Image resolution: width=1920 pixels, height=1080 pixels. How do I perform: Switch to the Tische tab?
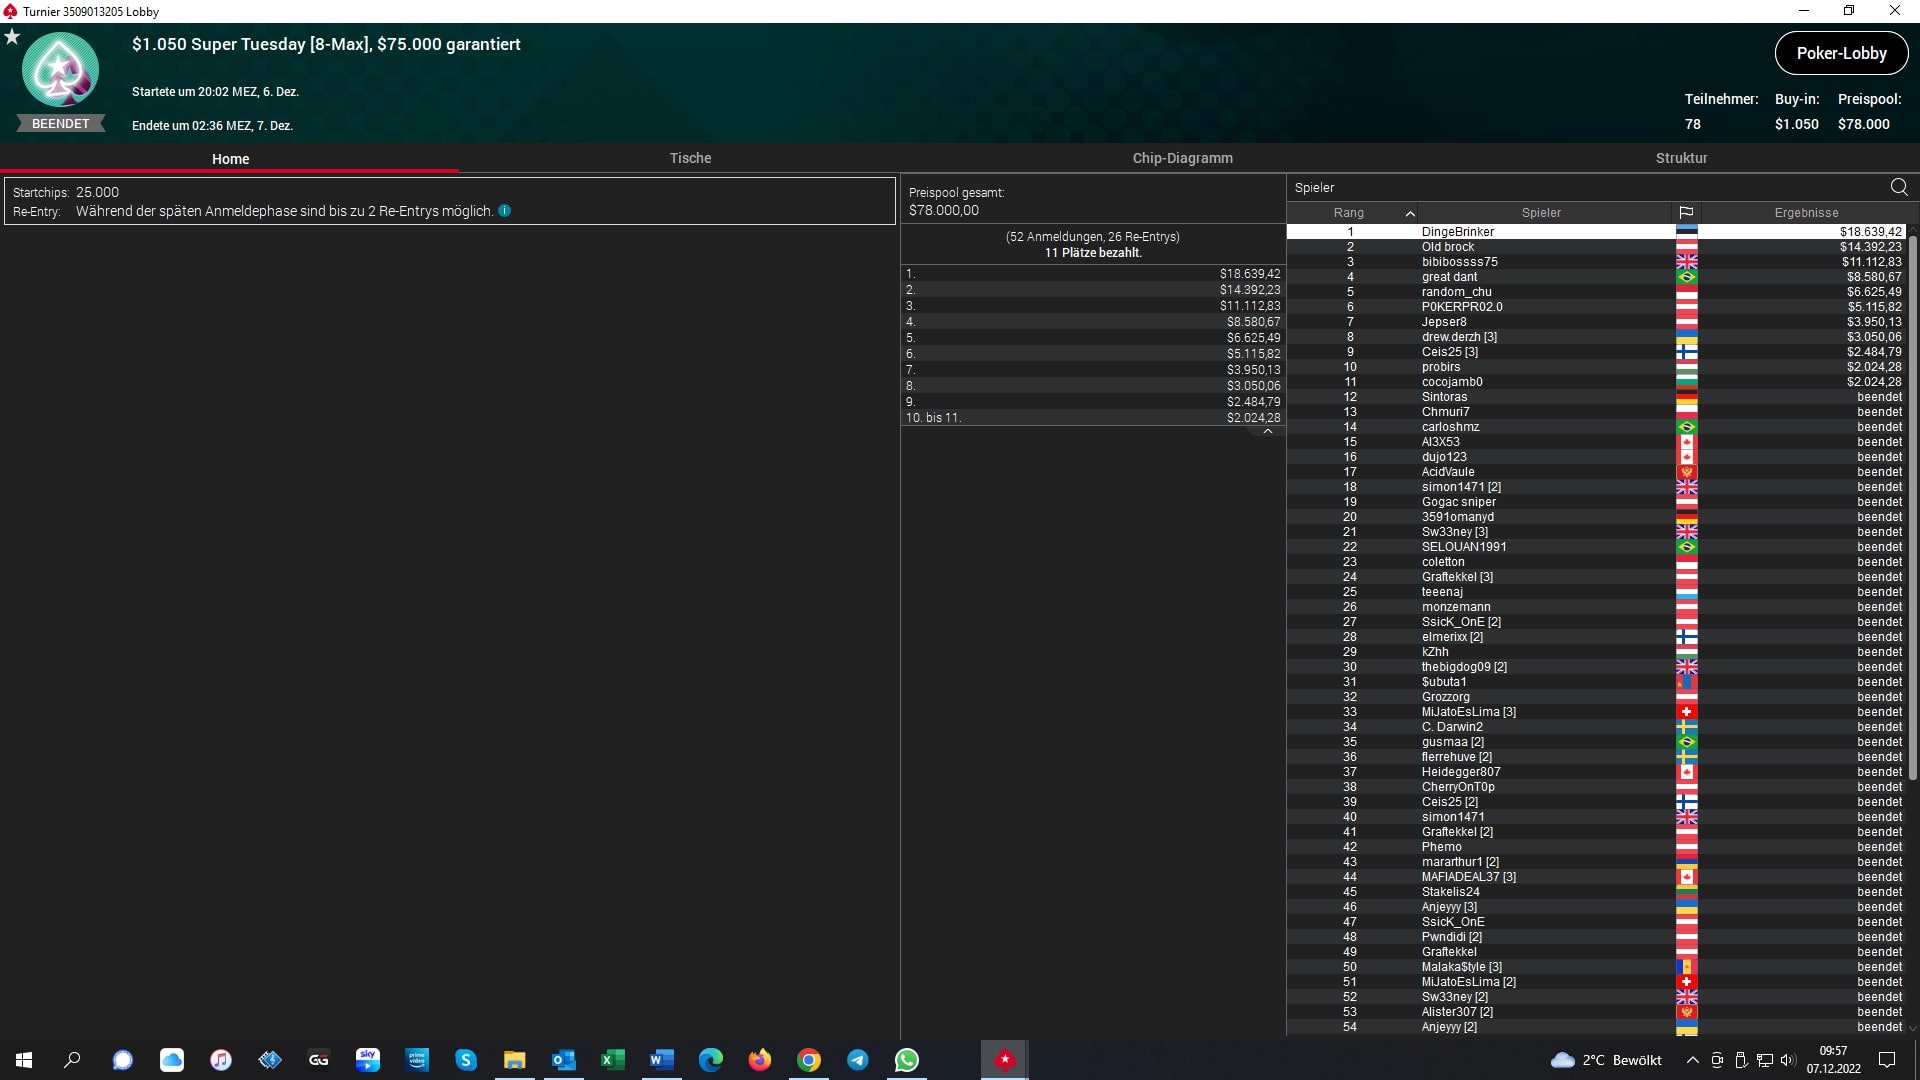coord(690,158)
